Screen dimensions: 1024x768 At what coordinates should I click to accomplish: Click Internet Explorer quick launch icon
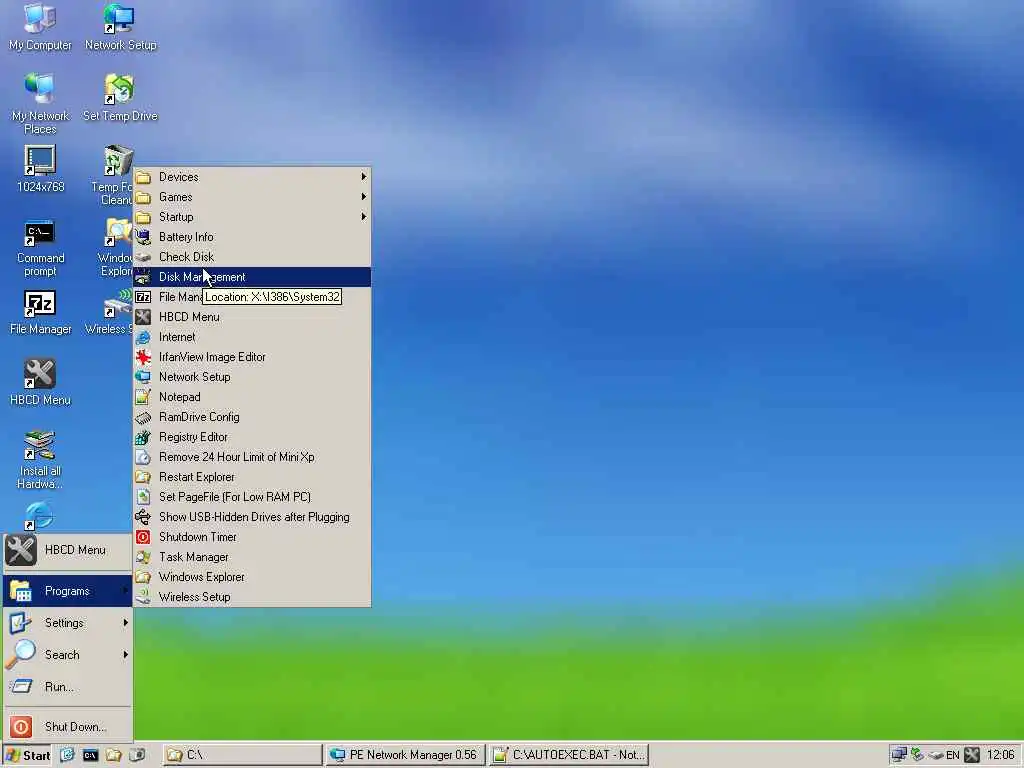(x=67, y=755)
